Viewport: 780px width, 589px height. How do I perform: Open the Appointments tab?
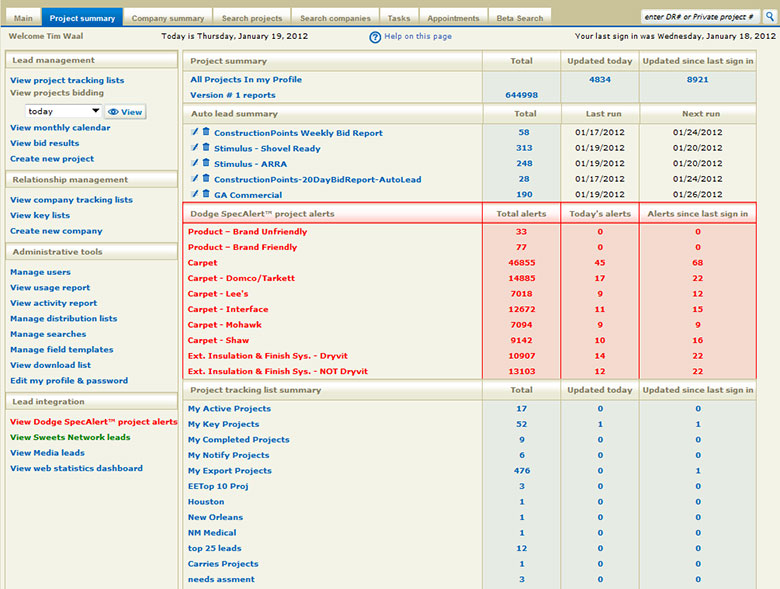tap(453, 18)
